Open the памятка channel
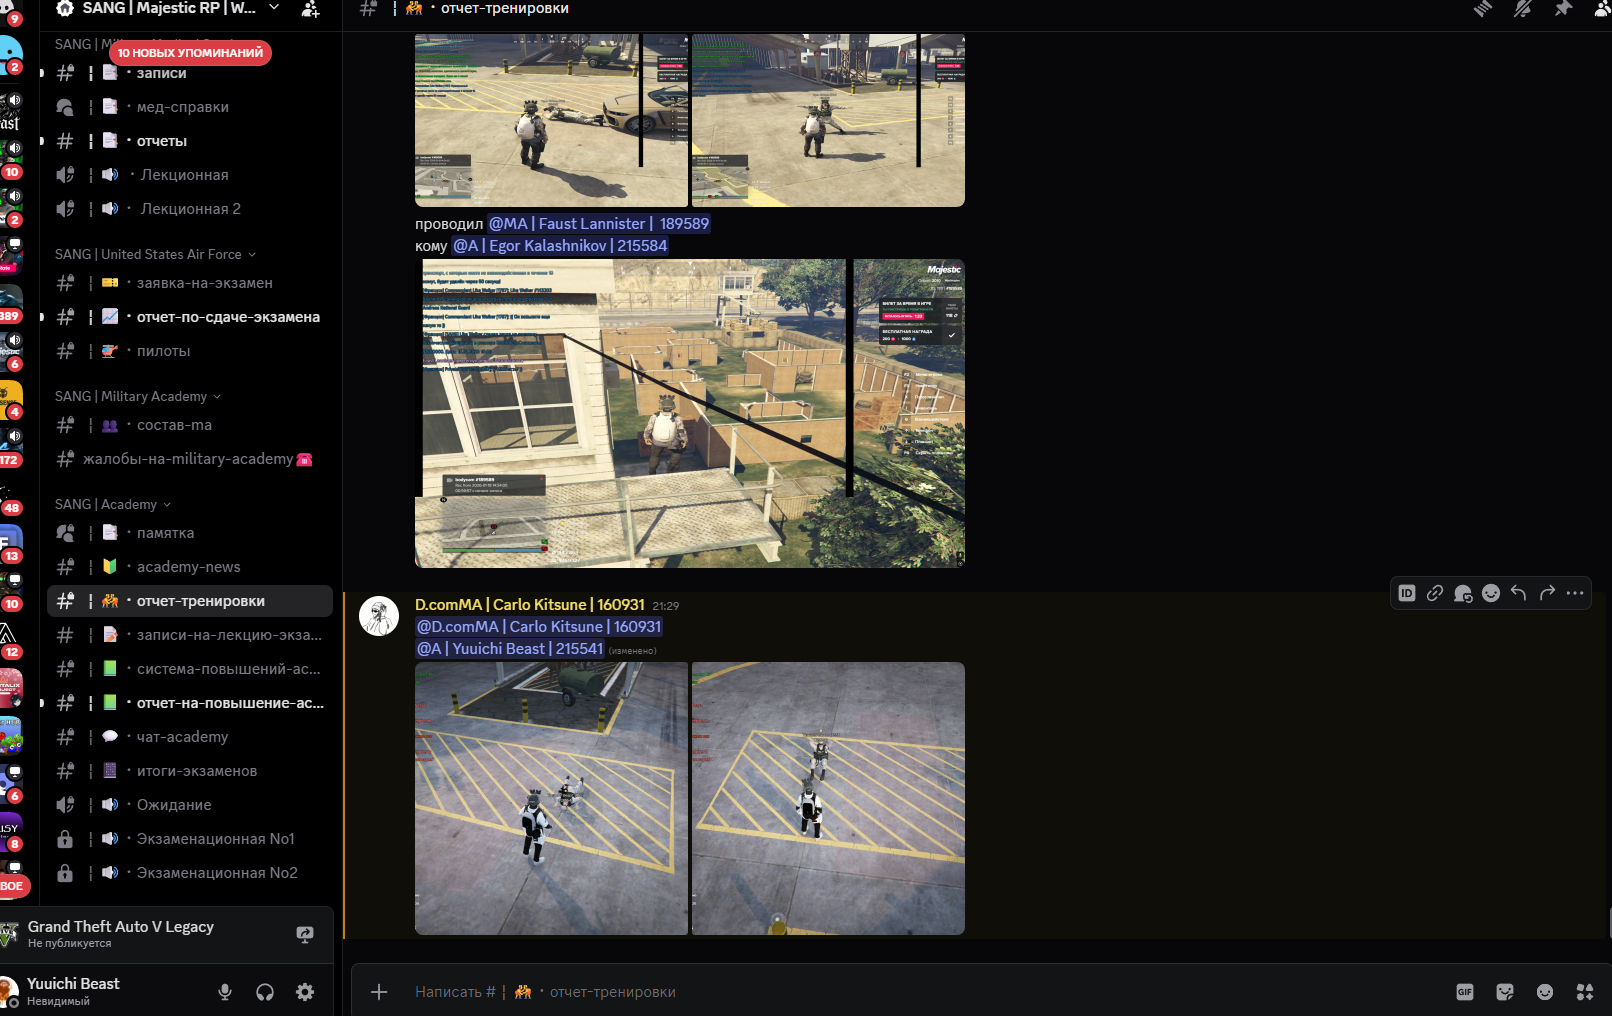The width and height of the screenshot is (1612, 1016). tap(190, 533)
